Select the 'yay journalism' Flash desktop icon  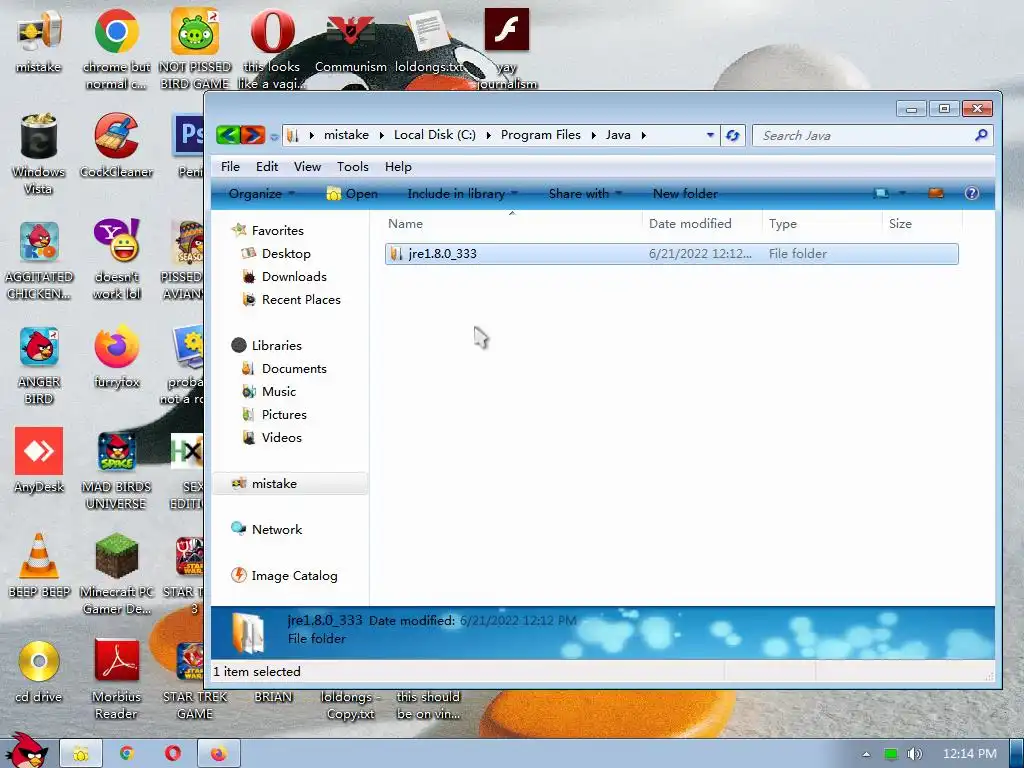pos(507,49)
